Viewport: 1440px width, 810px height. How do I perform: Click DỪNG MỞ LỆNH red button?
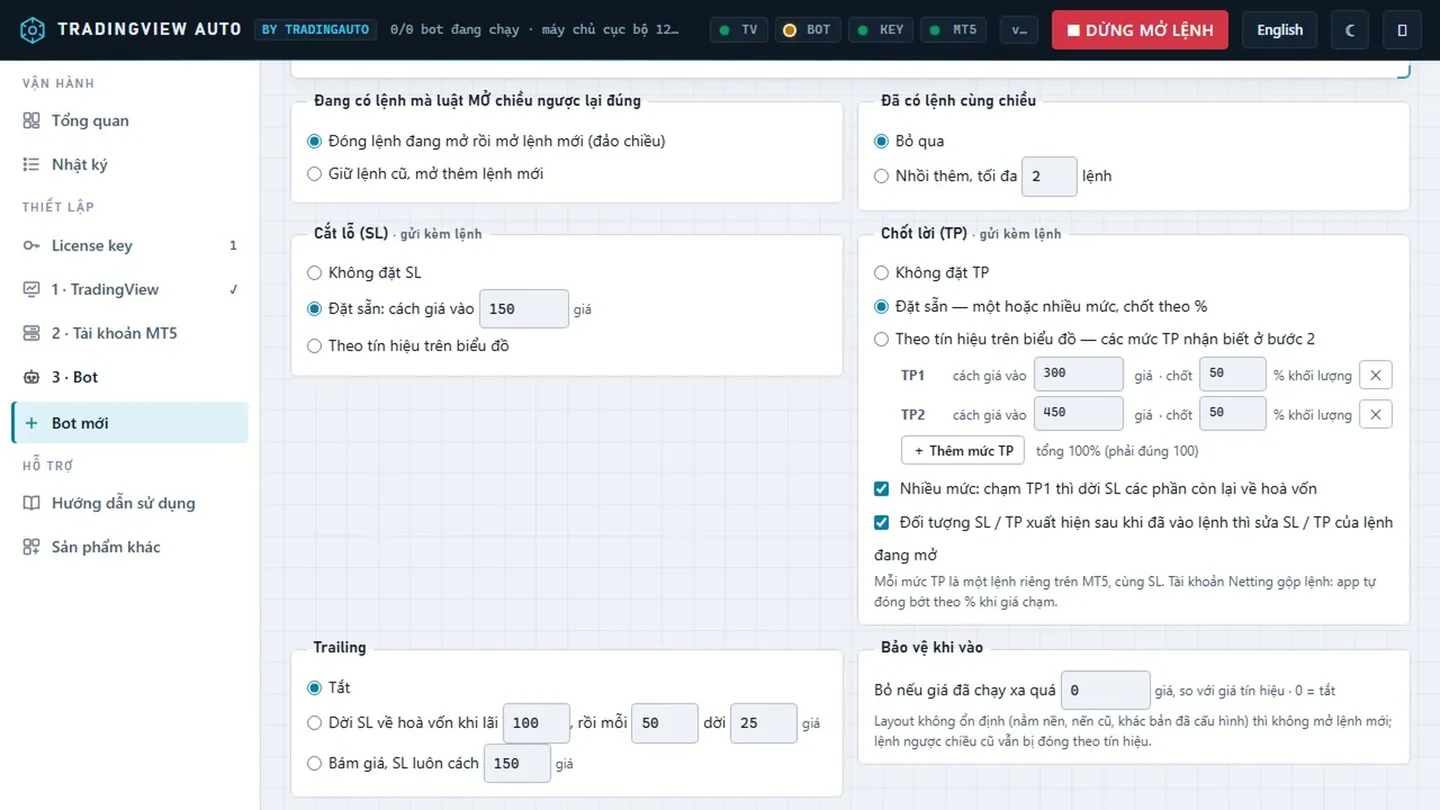[x=1140, y=30]
